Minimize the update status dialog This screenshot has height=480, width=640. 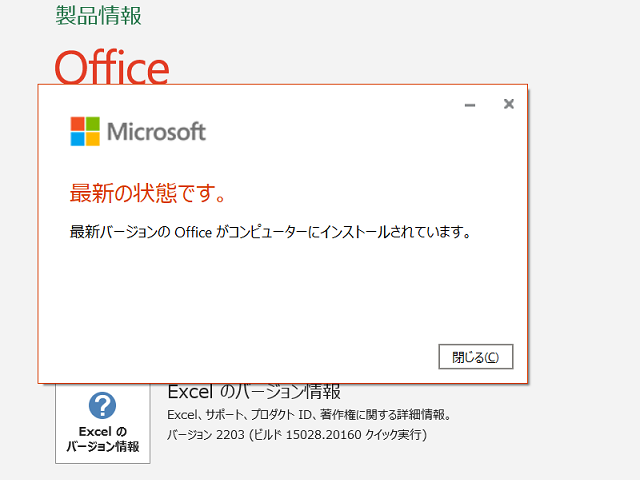pos(470,105)
